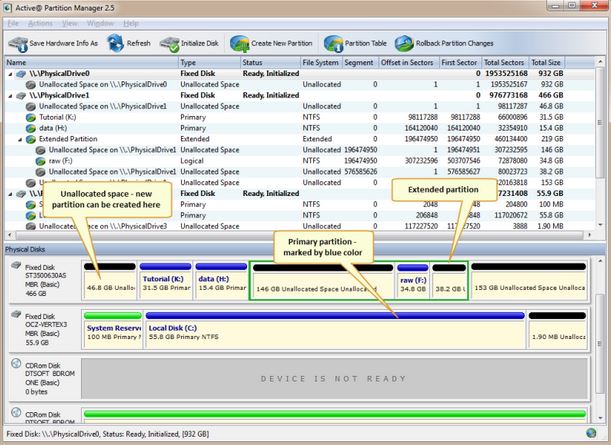Select the PhysicalDrive0 disk icon
Screen dimensions: 611x445
coord(21,74)
